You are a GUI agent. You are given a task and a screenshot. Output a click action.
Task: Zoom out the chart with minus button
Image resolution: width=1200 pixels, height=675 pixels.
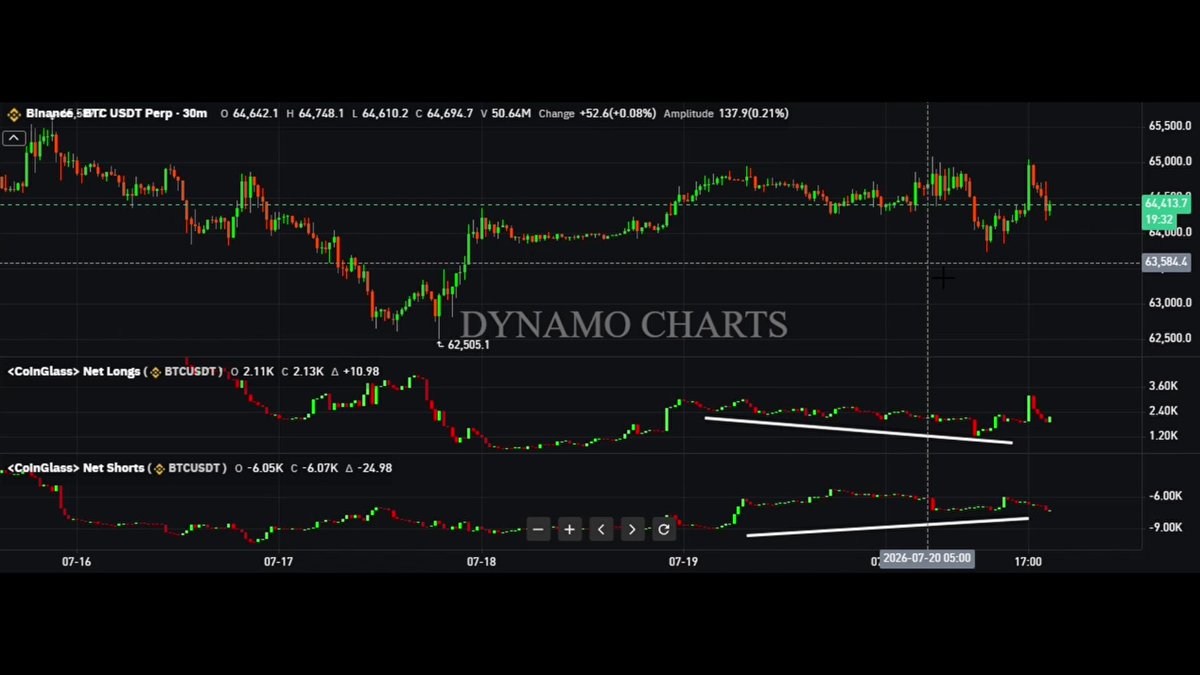[x=538, y=529]
